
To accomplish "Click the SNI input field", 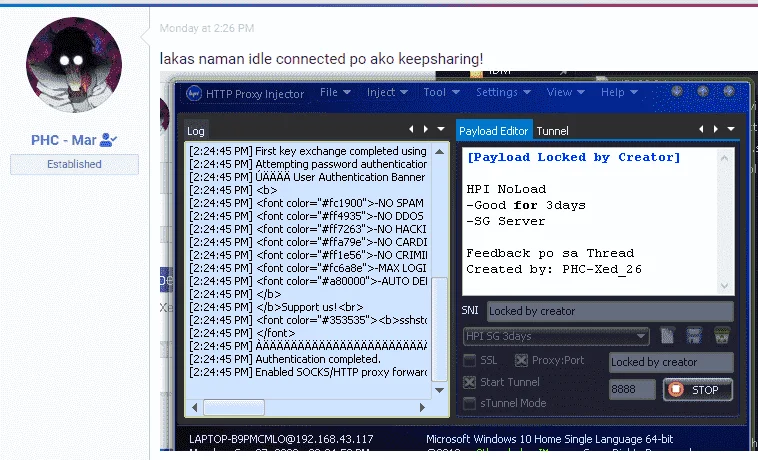I will coord(610,311).
